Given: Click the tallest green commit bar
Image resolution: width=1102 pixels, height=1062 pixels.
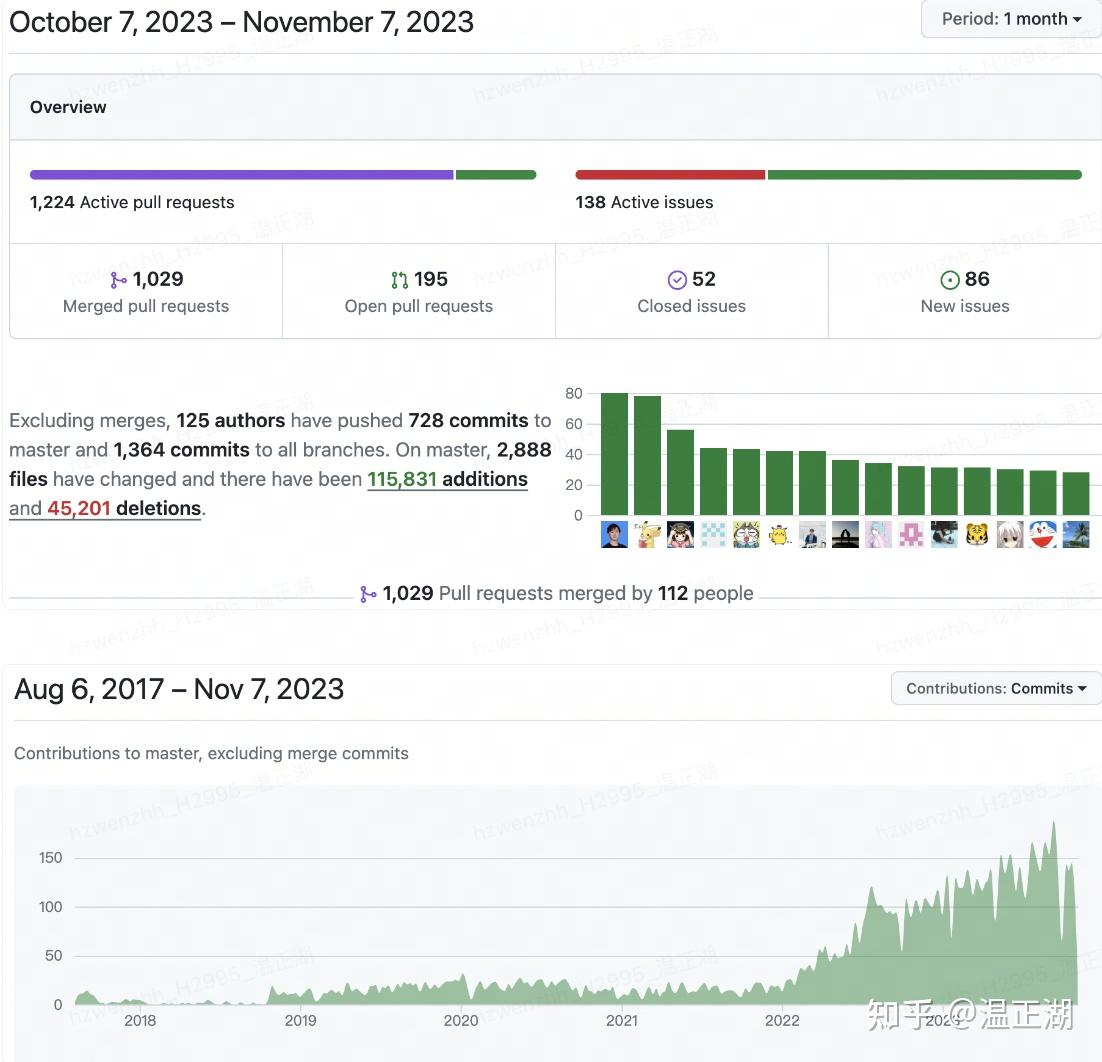Looking at the screenshot, I should [x=614, y=454].
